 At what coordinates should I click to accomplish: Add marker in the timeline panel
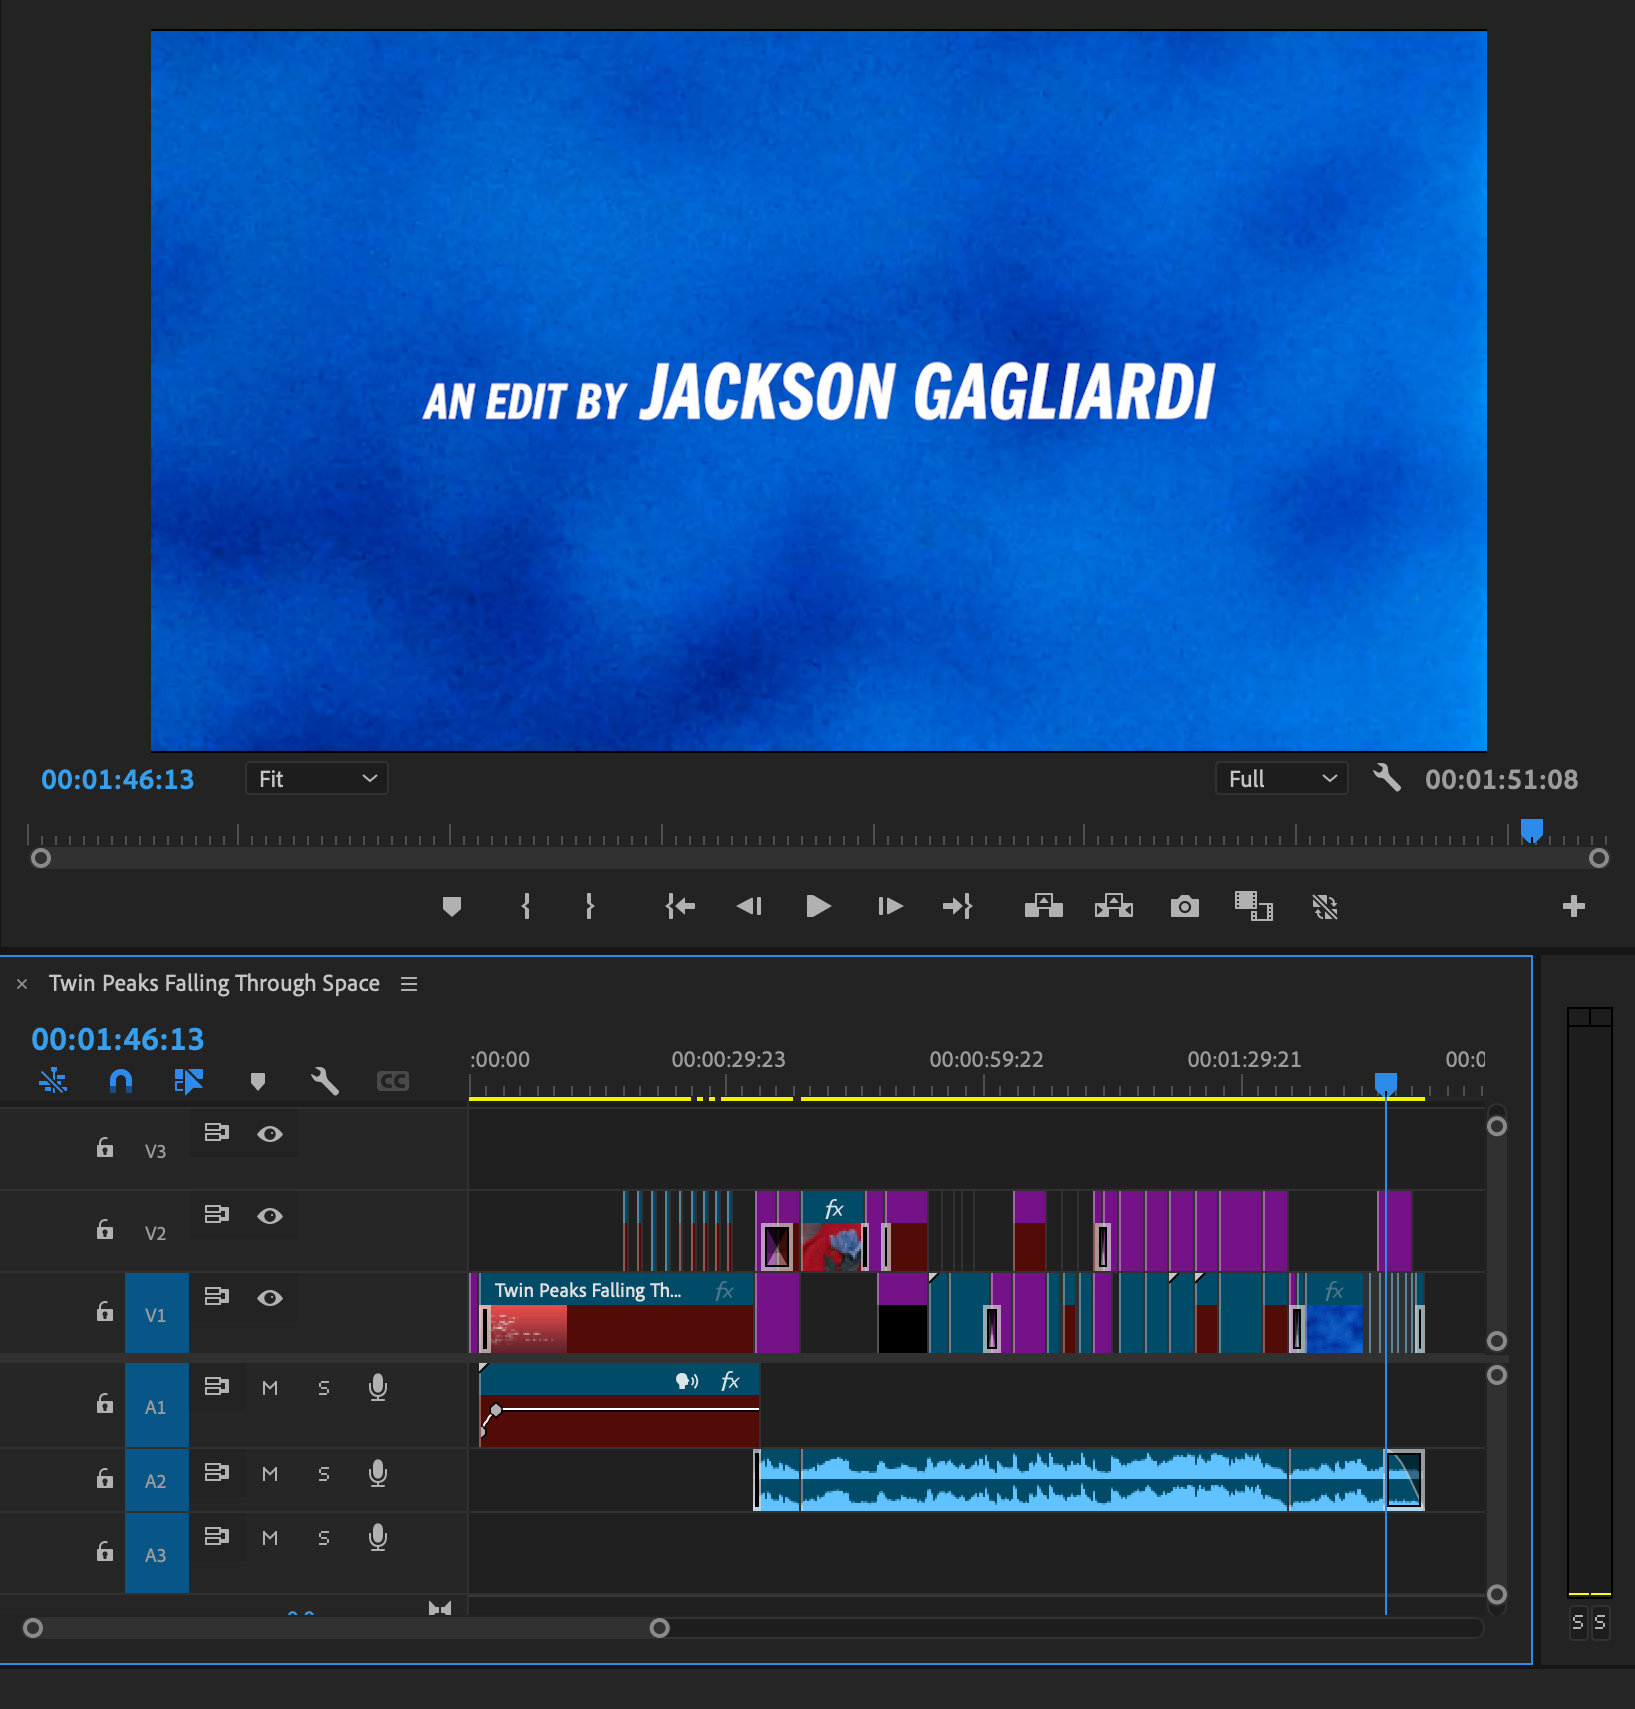click(x=258, y=1081)
